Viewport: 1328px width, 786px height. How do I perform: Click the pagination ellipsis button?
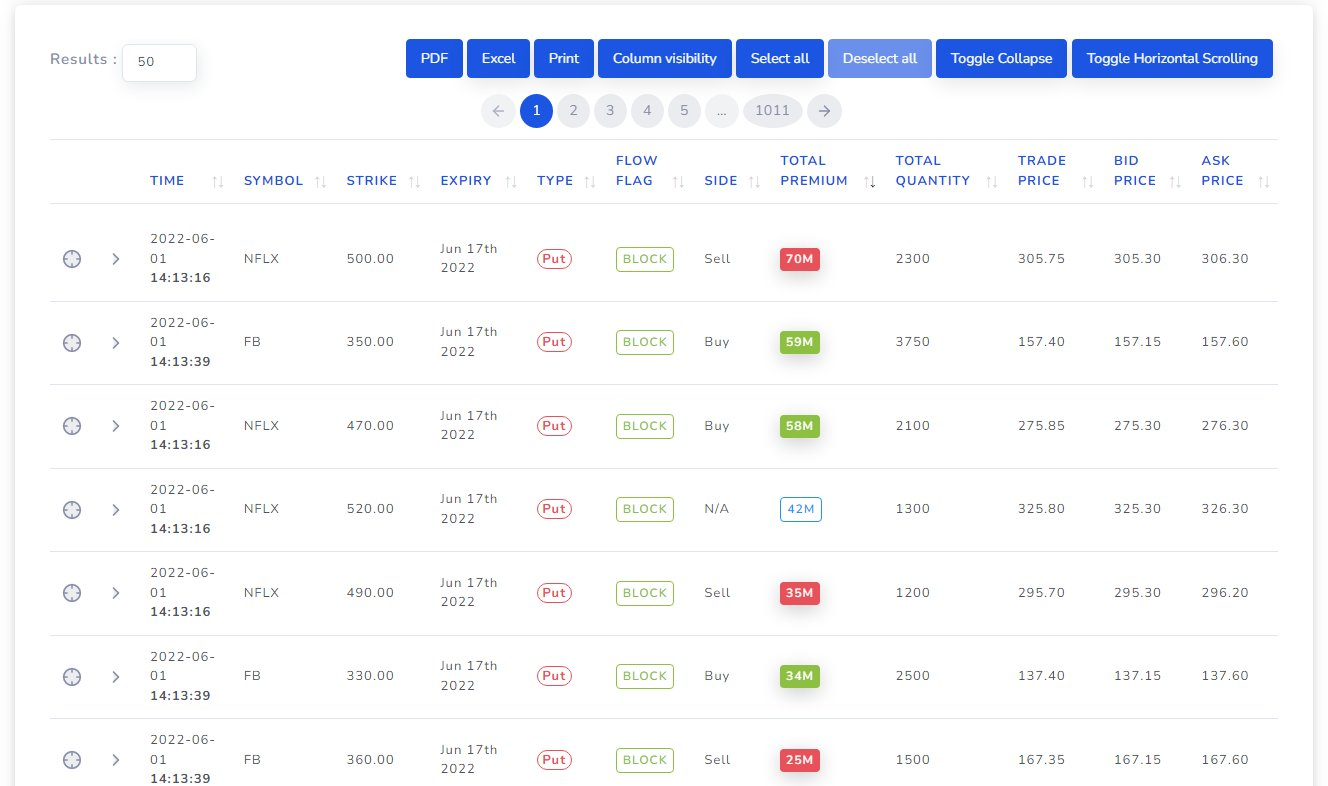click(x=721, y=111)
